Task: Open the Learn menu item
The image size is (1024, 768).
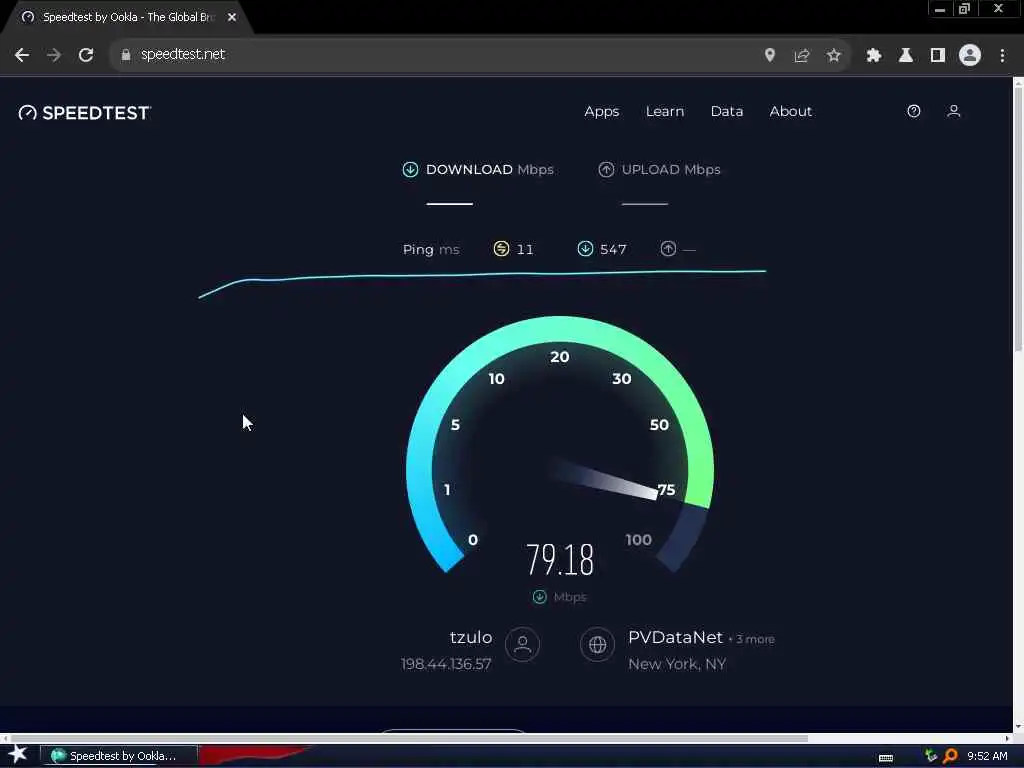Action: 665,112
